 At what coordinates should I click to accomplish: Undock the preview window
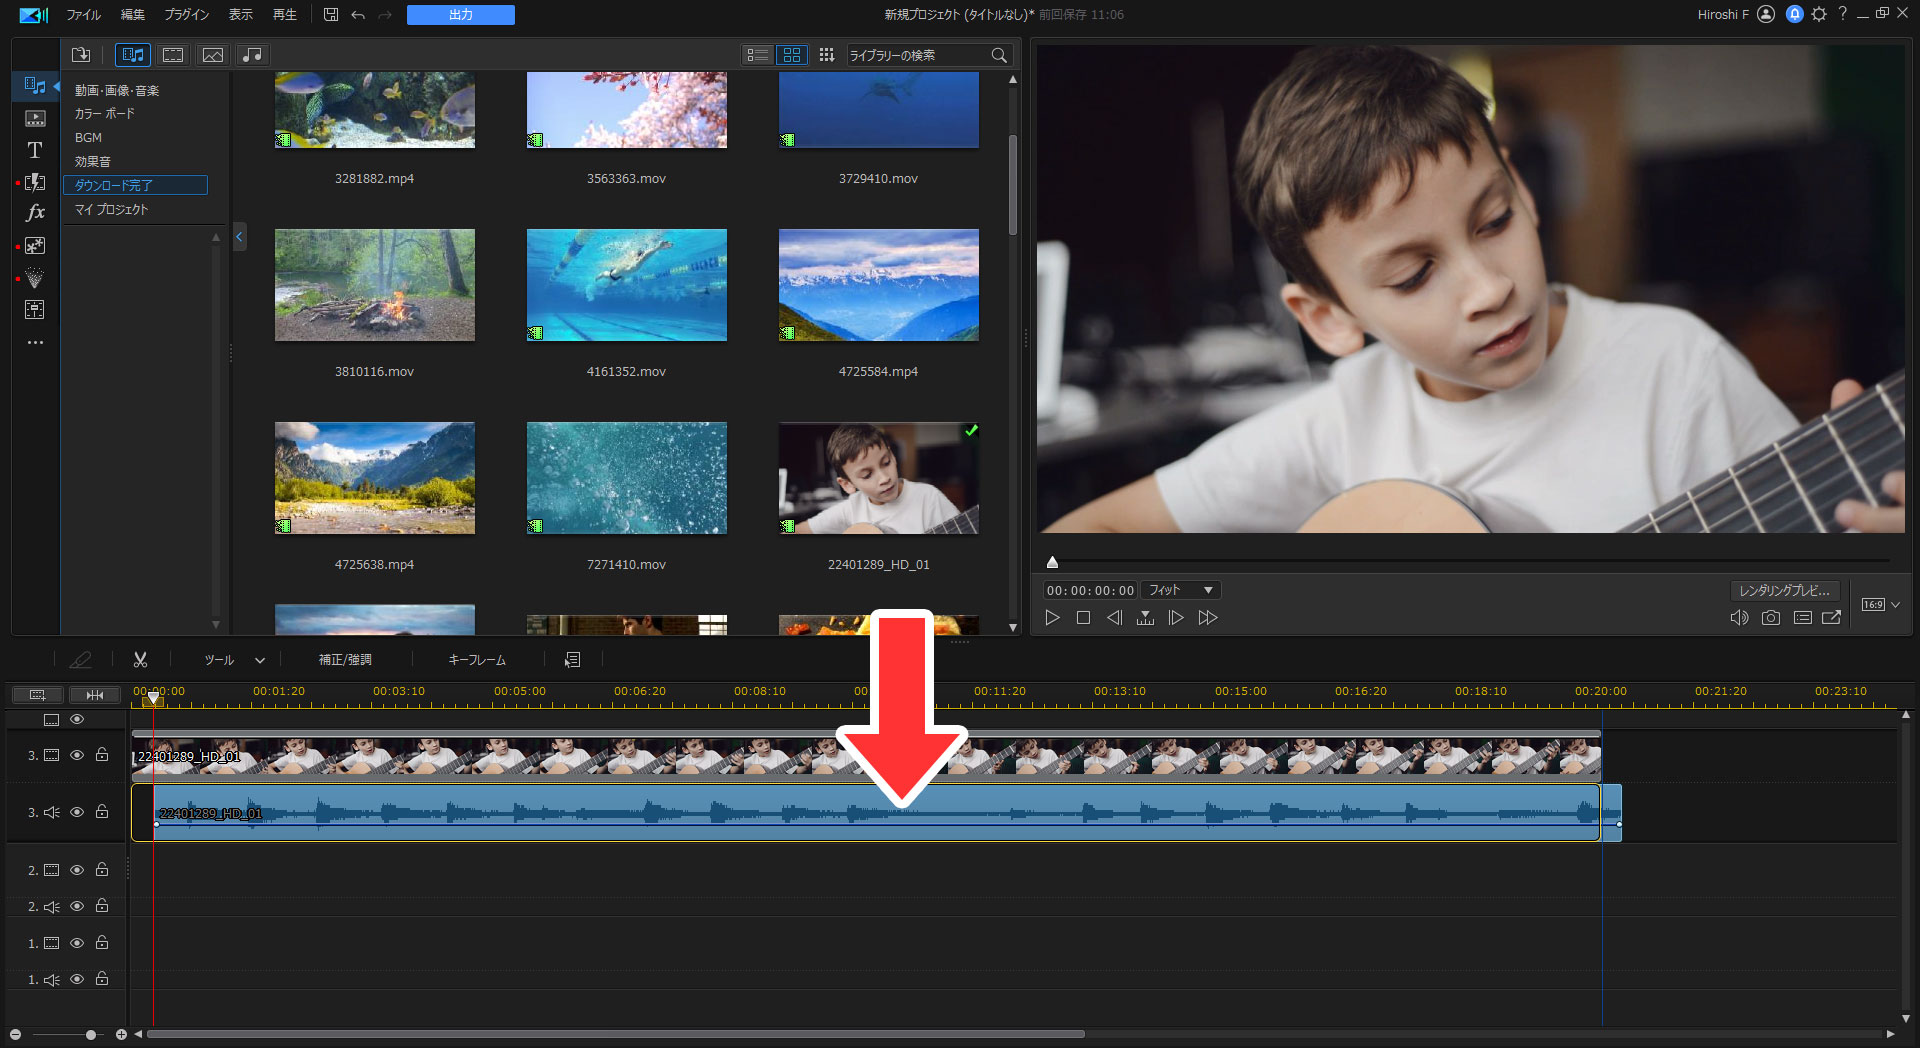[x=1832, y=618]
